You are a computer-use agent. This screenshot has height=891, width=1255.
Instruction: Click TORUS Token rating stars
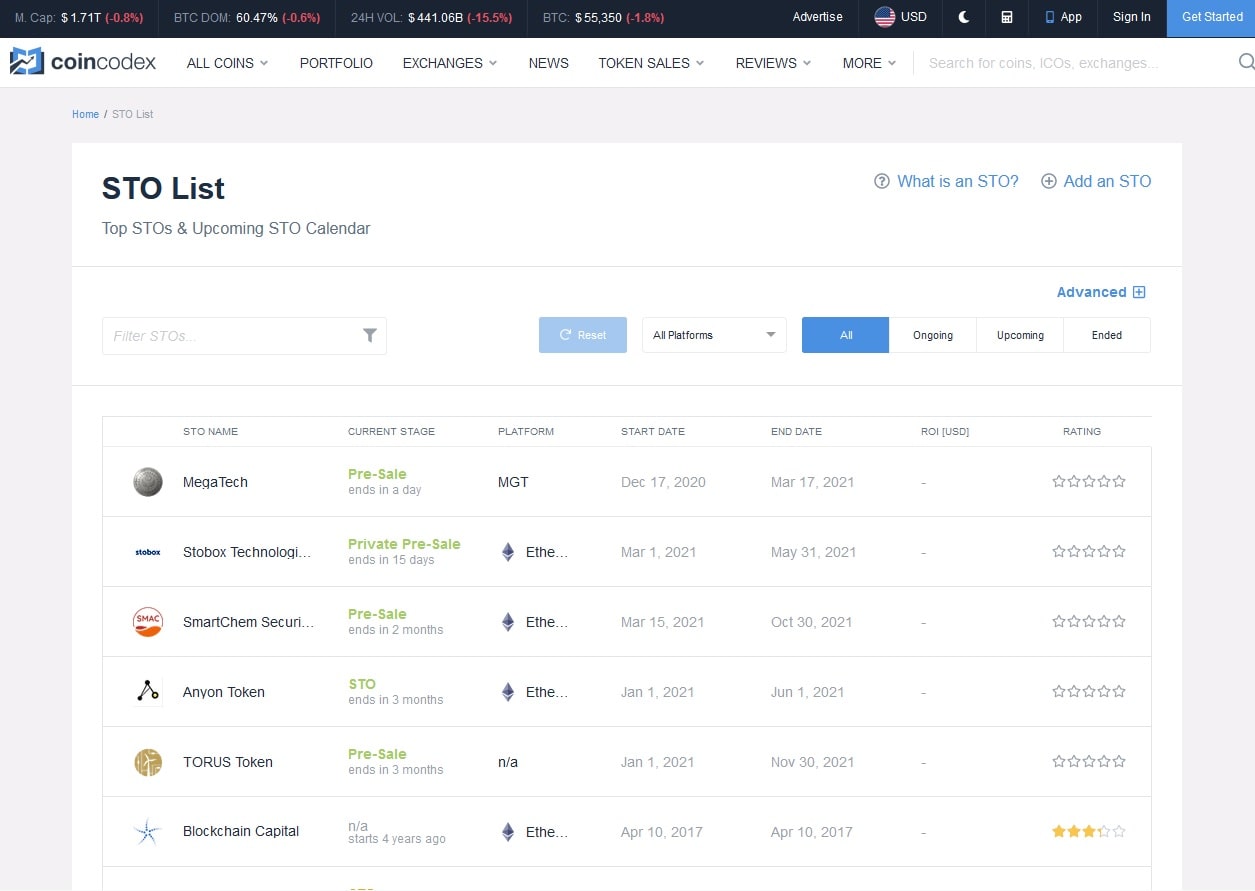[x=1089, y=761]
